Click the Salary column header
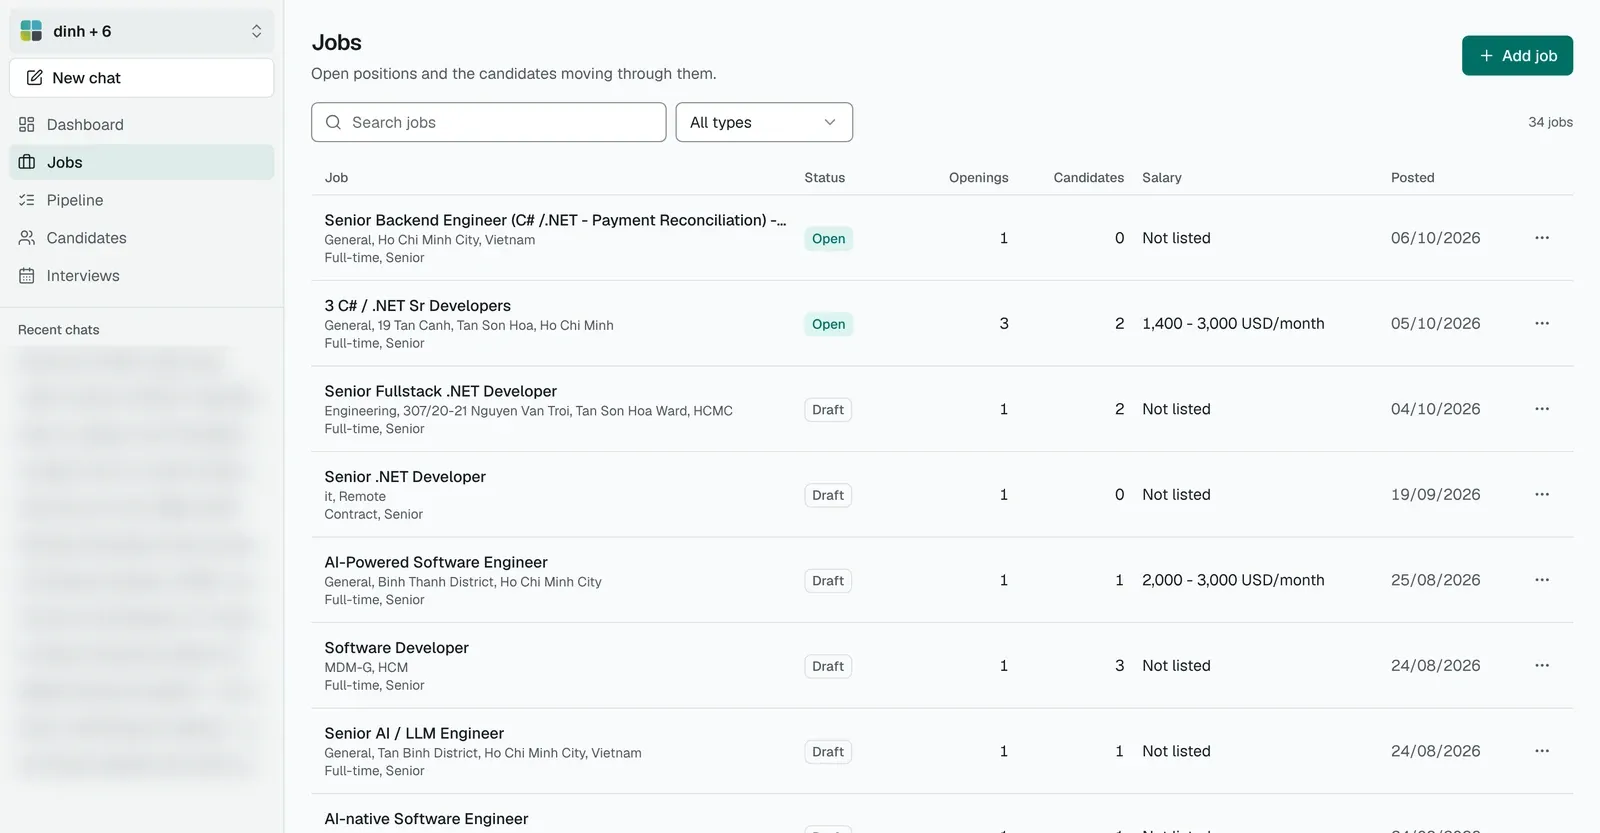Screen dimensions: 1600x833 point(1162,178)
